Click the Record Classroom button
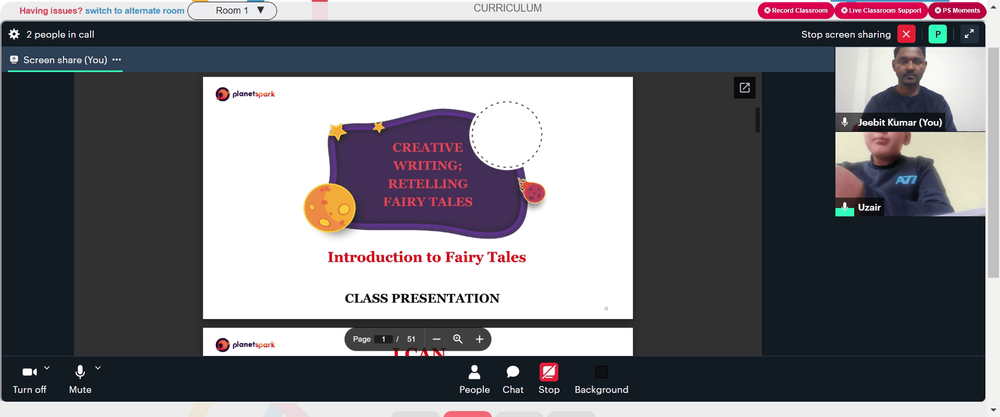The width and height of the screenshot is (1000, 417). click(x=795, y=11)
